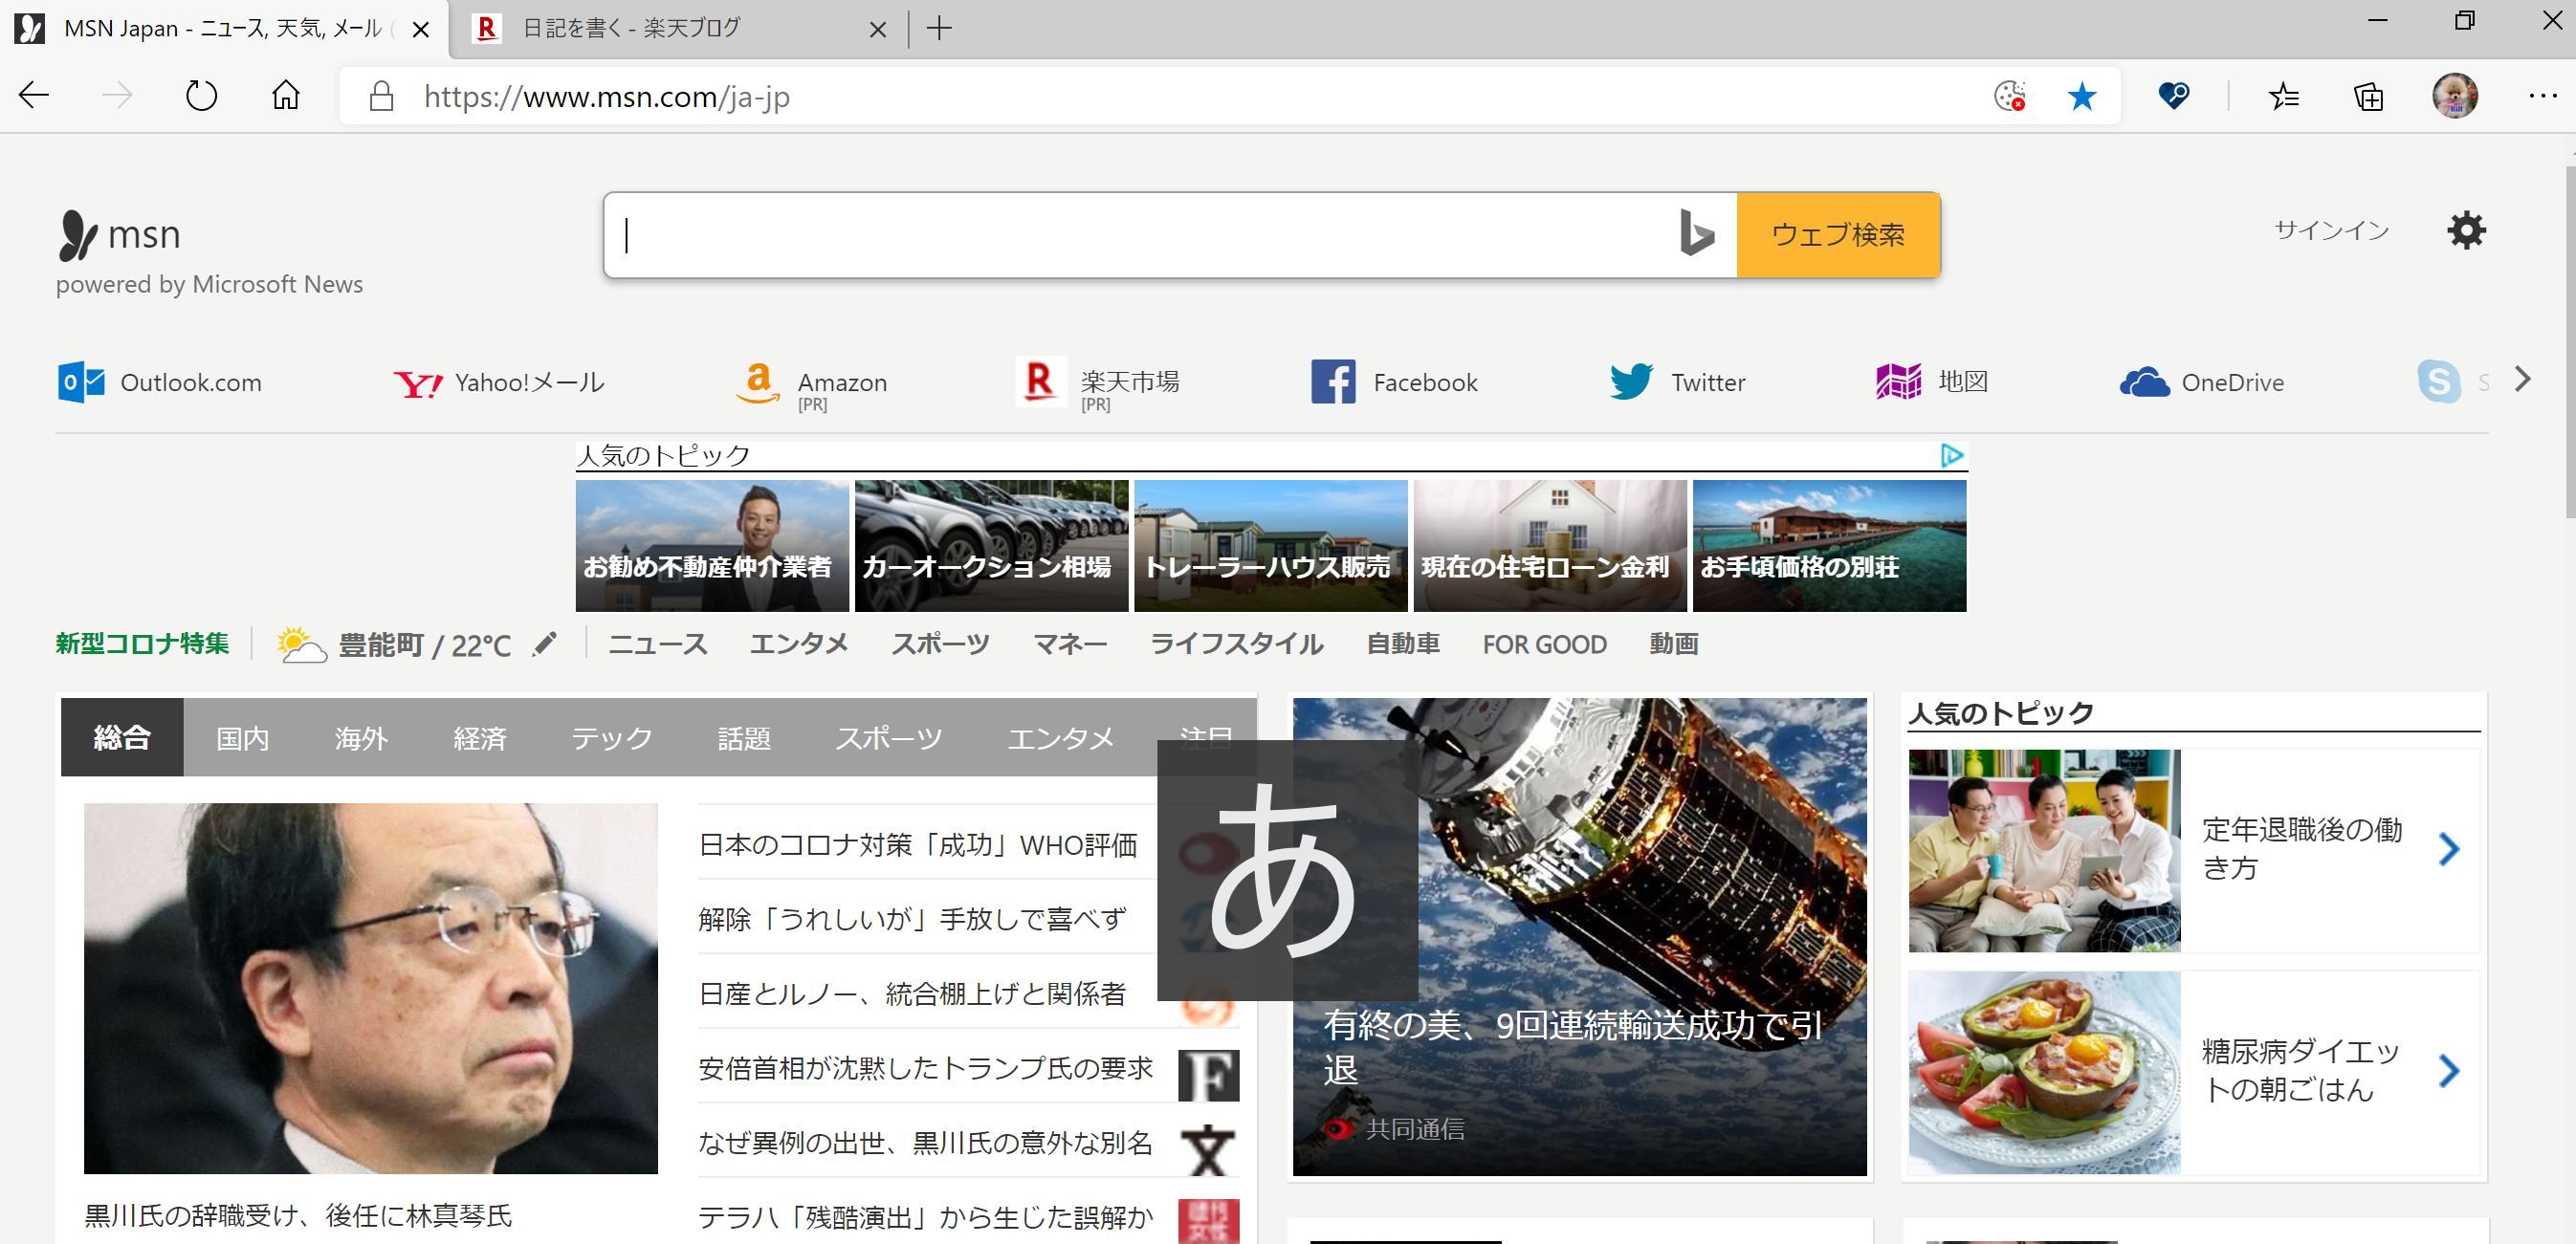Screen dimensions: 2576x1244
Task: Open the トレーラーハウス販売 ad thumbnail
Action: pos(1271,546)
